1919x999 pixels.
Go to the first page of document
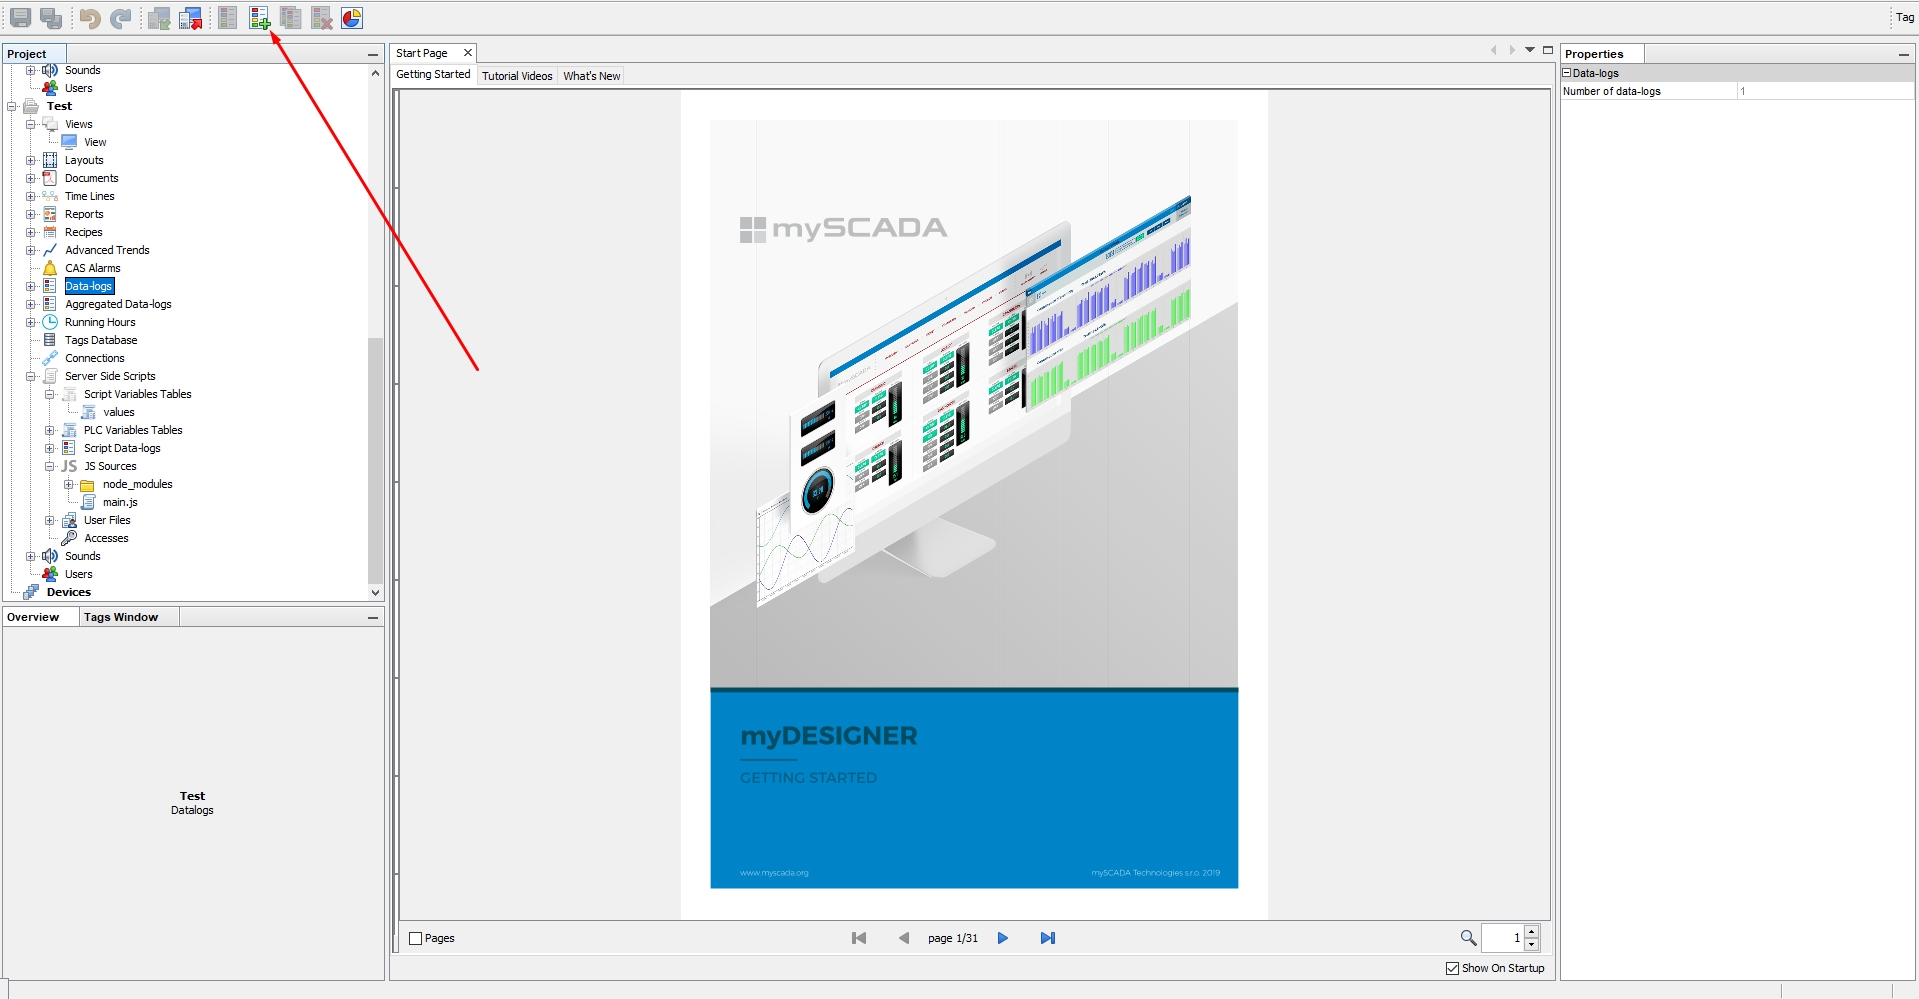pos(859,938)
